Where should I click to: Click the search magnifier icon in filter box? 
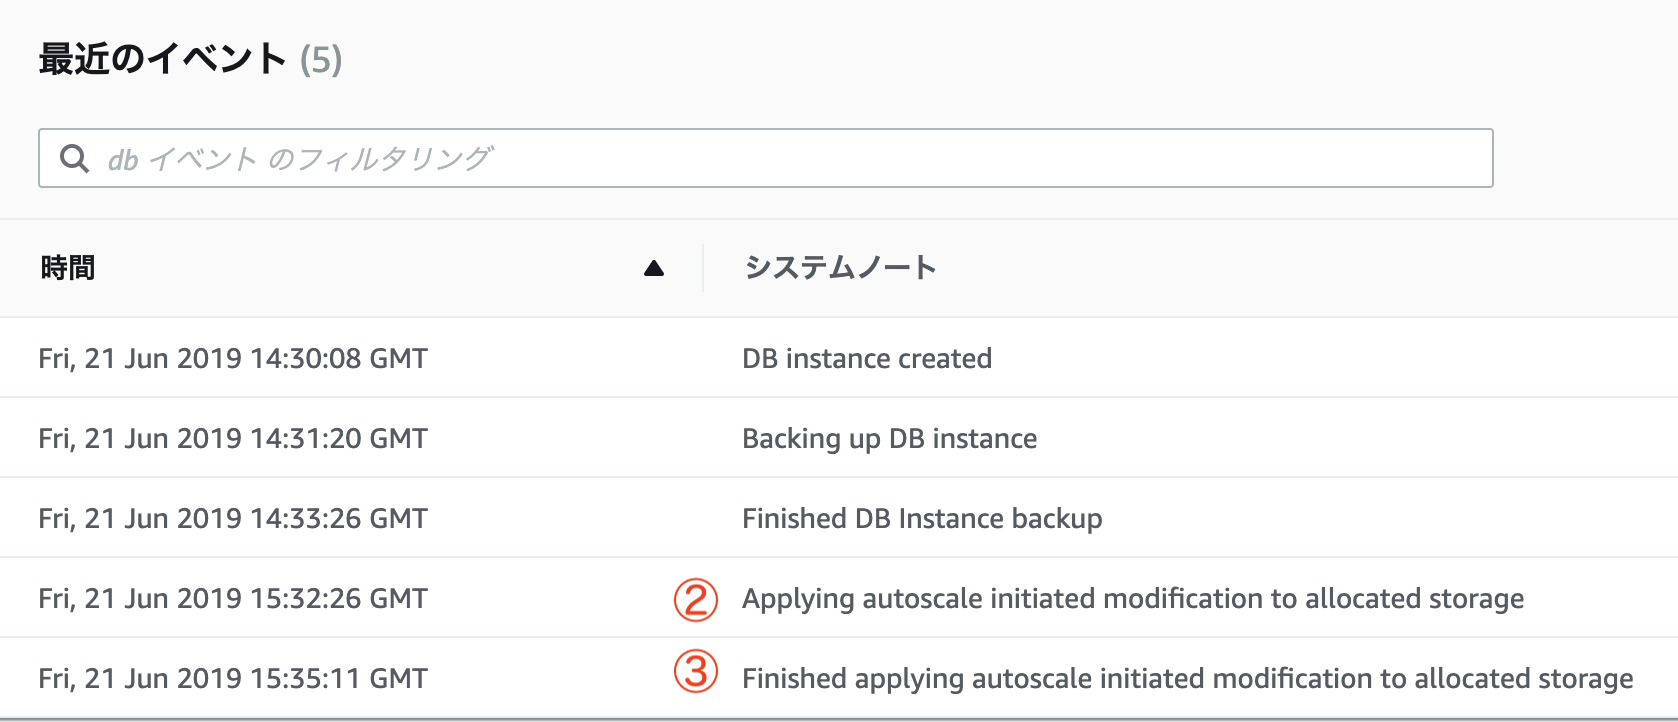[x=74, y=158]
